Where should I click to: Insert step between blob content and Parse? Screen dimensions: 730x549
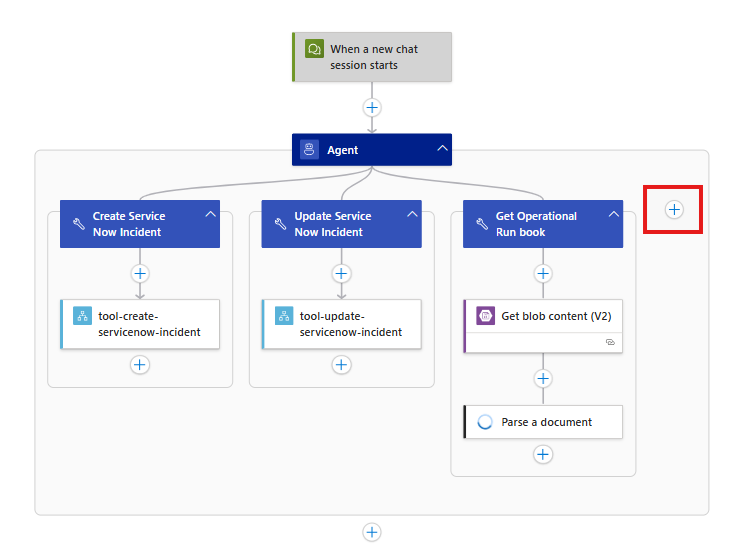[543, 378]
